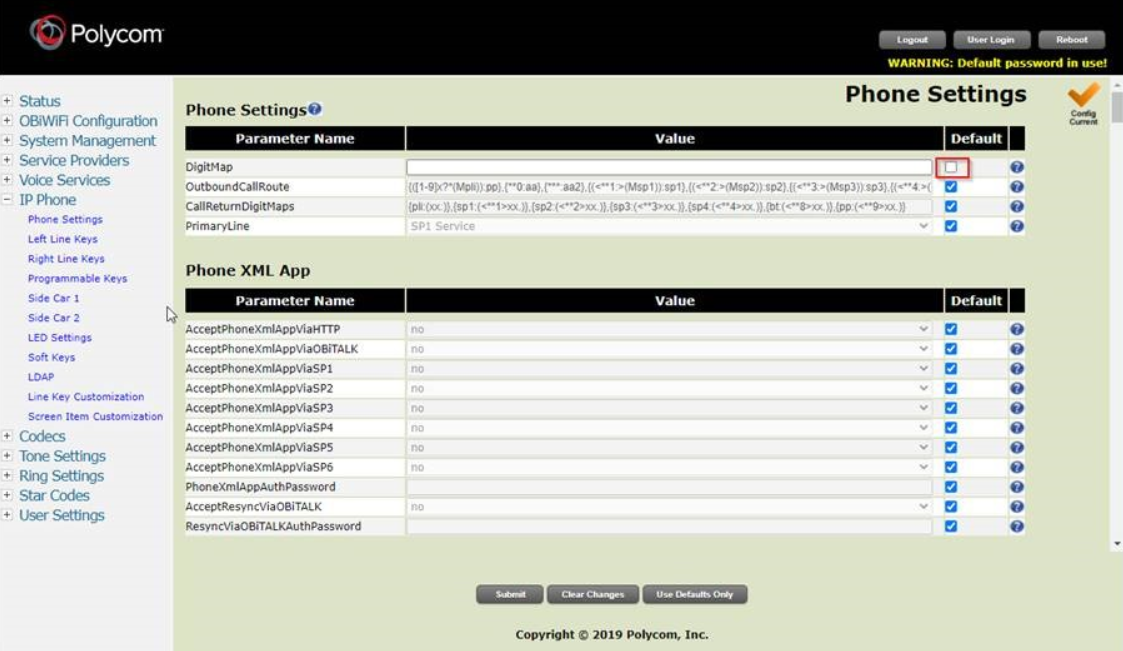Click the Reboot button
1123x651 pixels.
1072,39
